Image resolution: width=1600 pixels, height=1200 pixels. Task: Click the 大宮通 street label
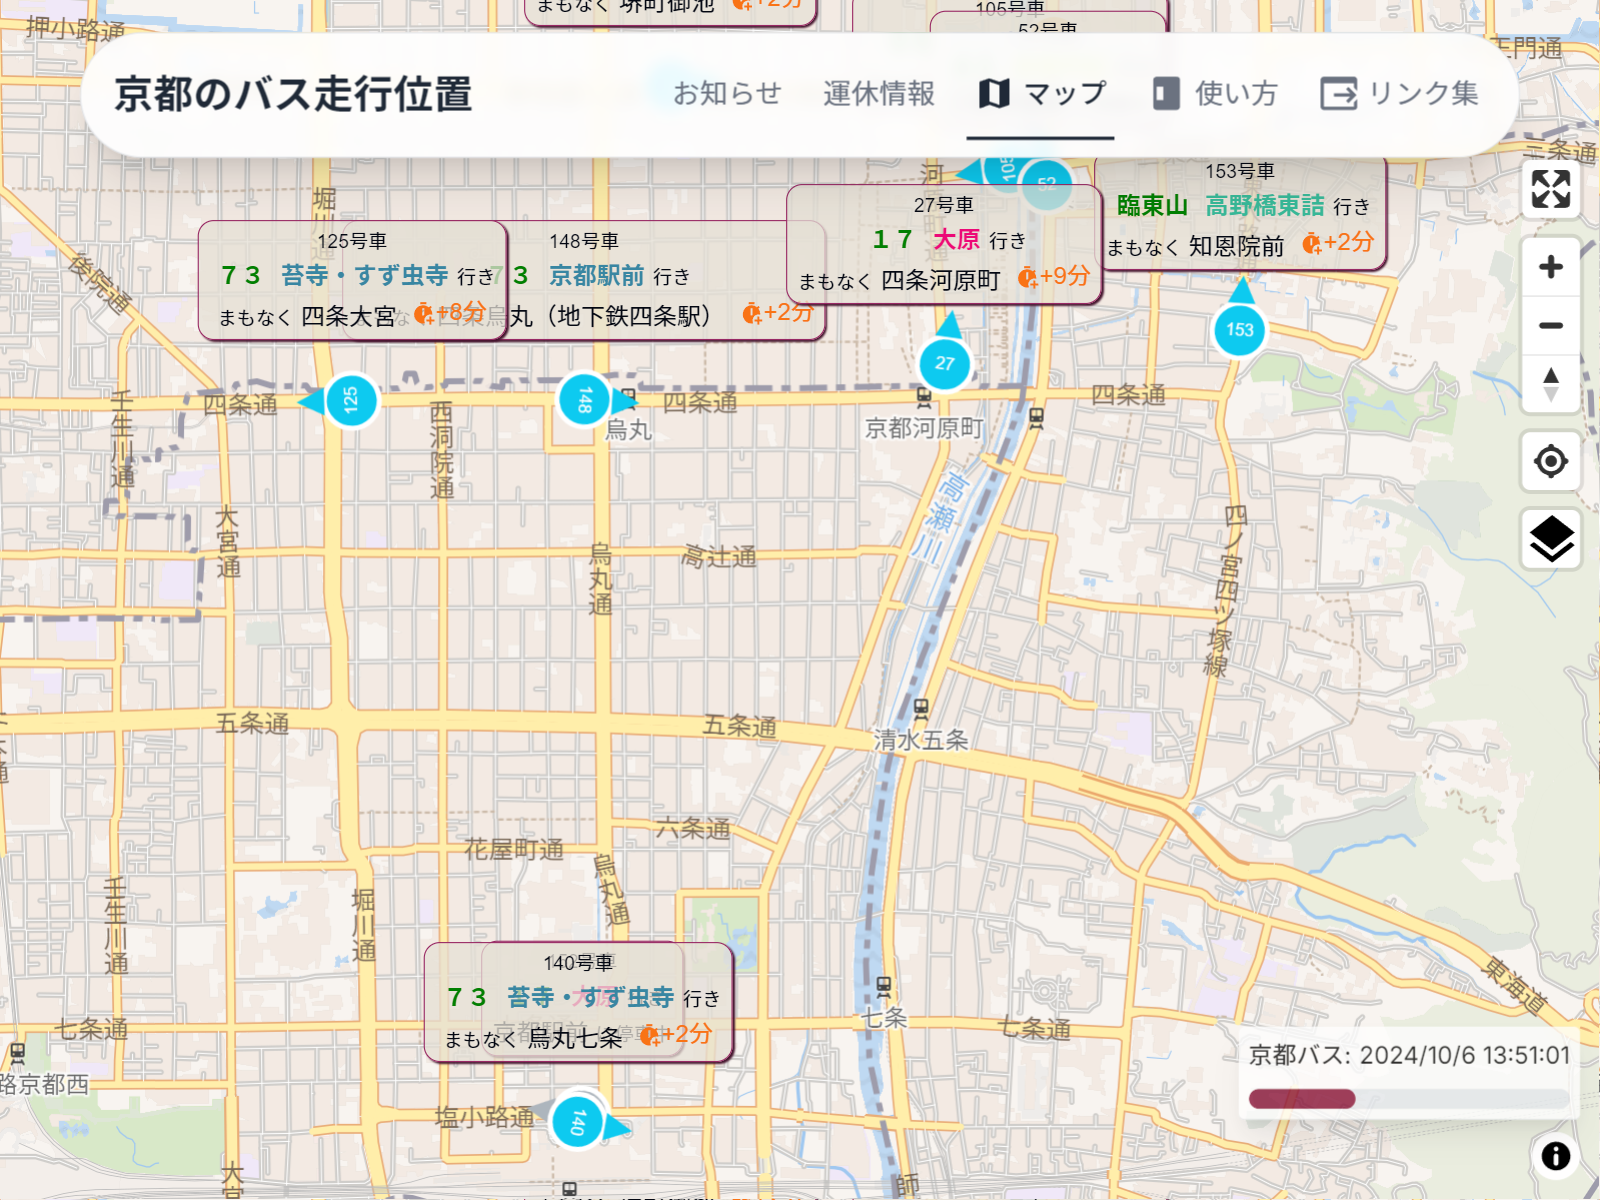tap(228, 543)
